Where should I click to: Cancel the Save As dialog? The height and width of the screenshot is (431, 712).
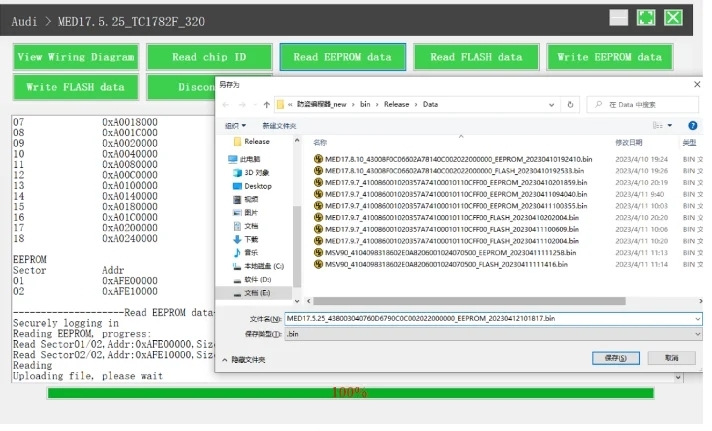point(672,358)
